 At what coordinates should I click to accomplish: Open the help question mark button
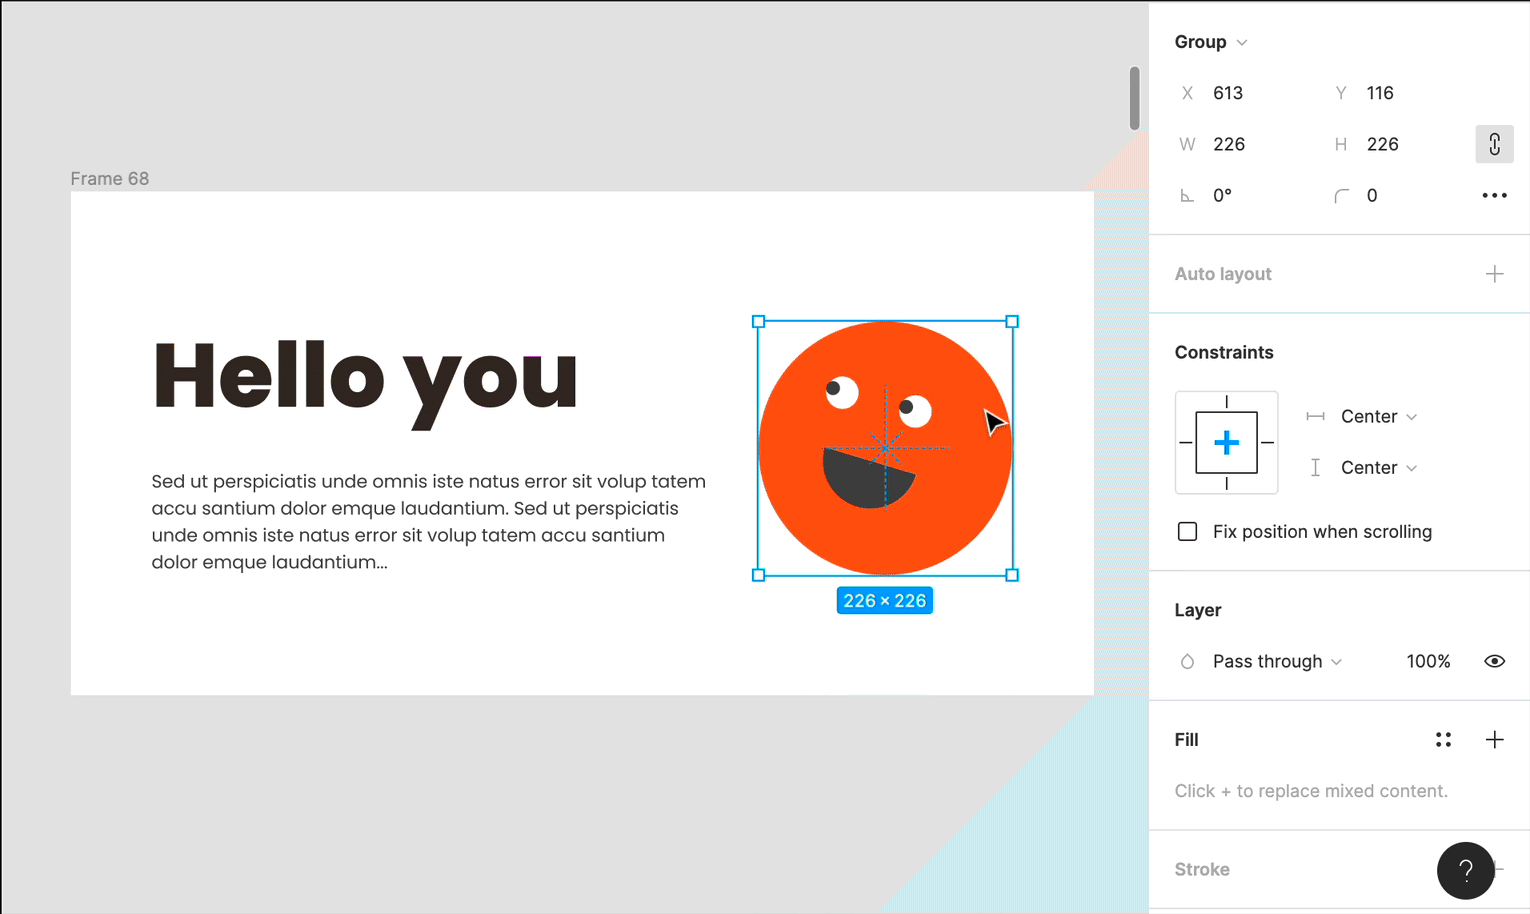(x=1465, y=871)
